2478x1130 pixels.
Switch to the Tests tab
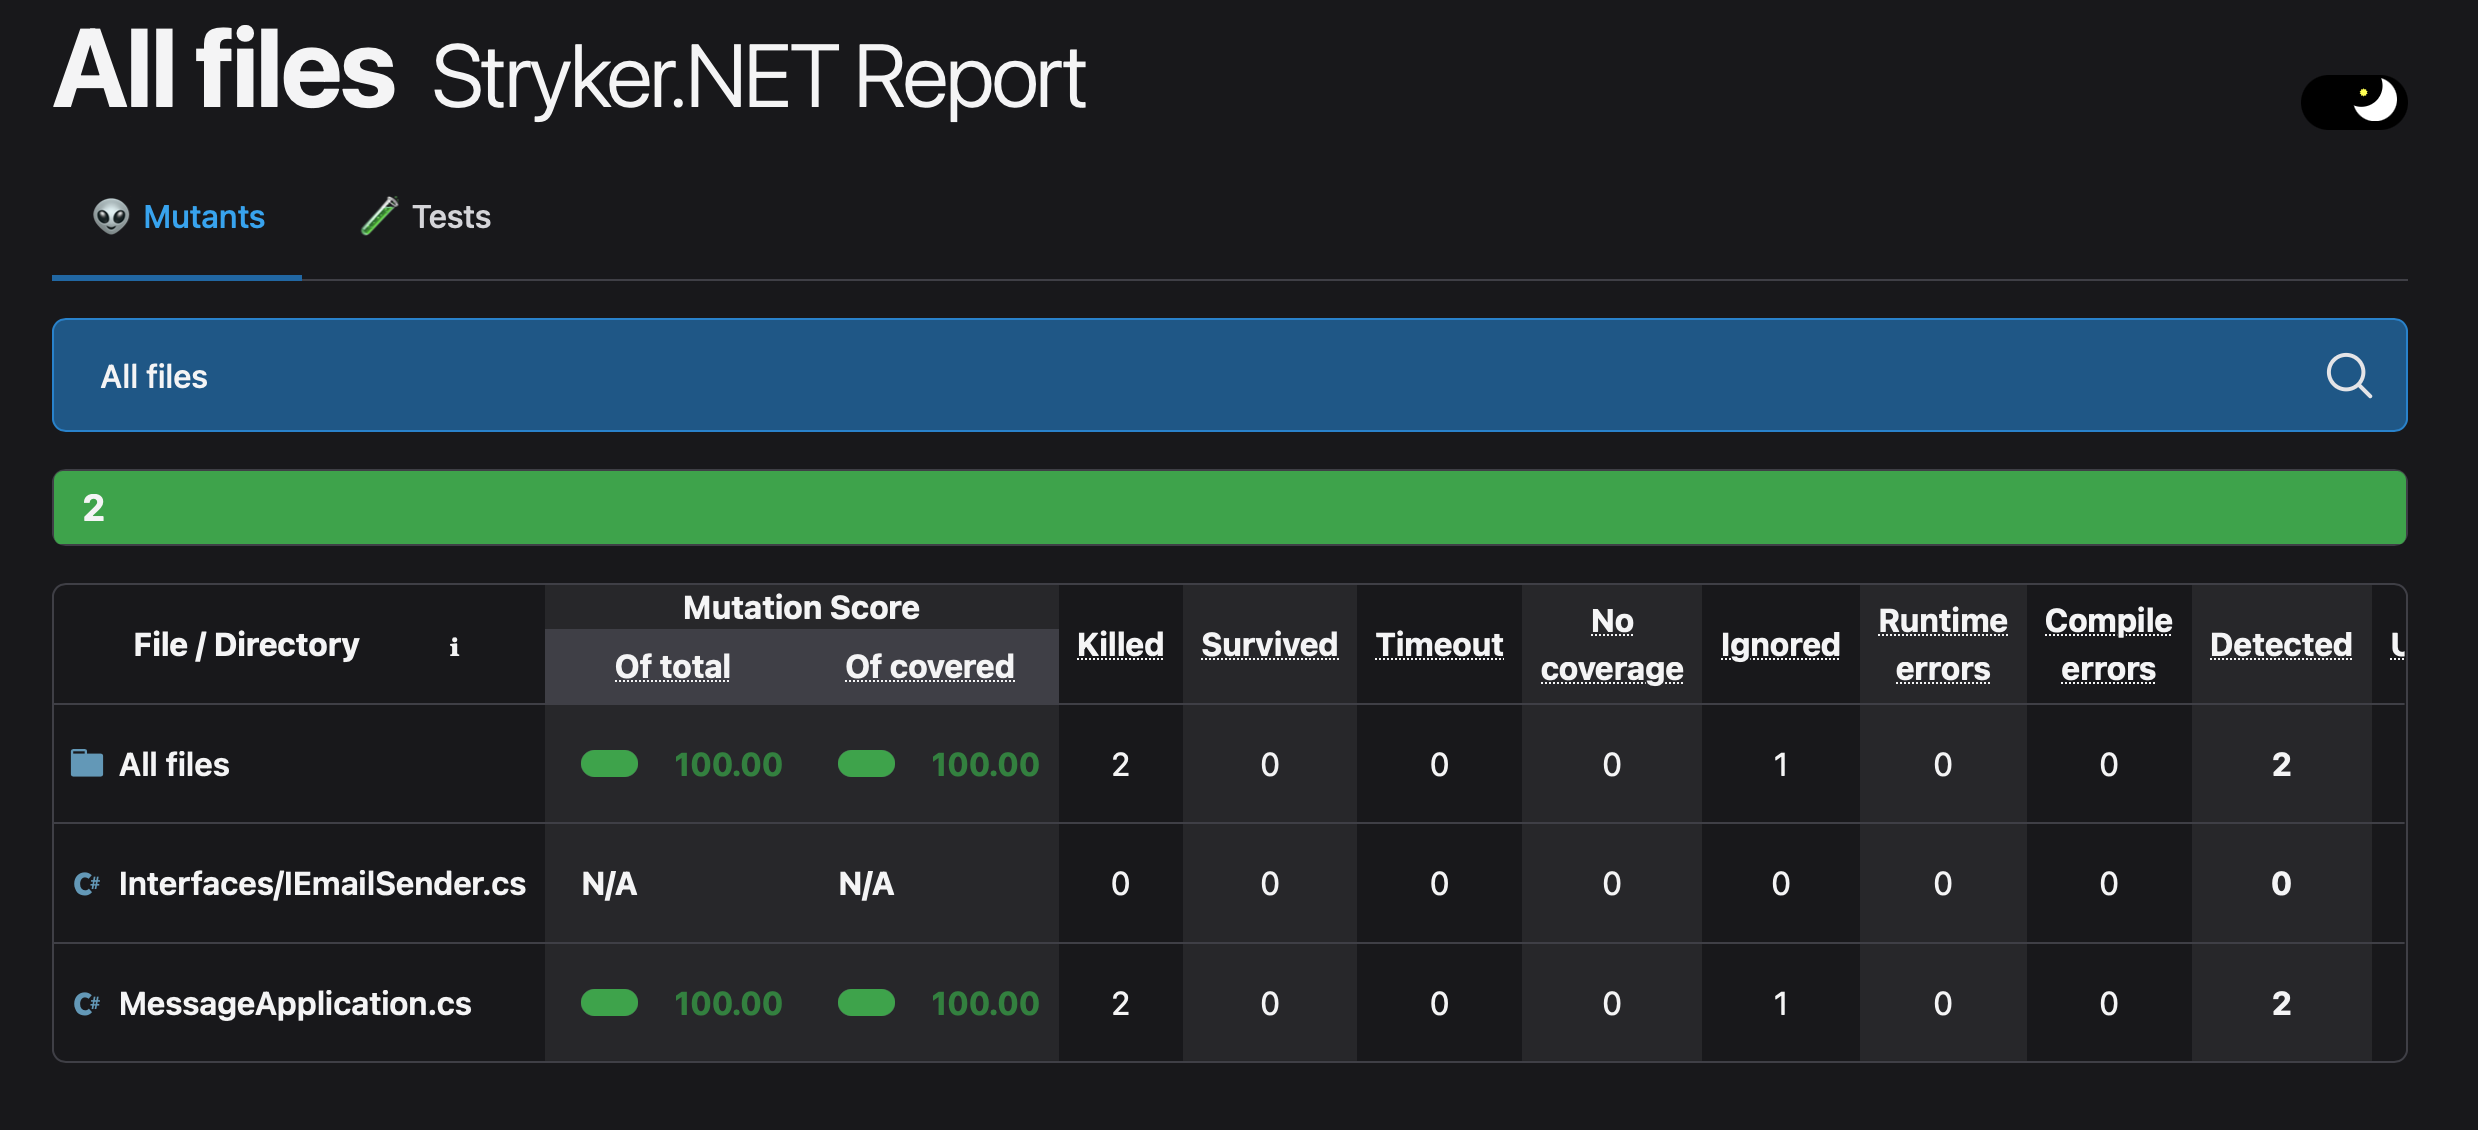[426, 217]
